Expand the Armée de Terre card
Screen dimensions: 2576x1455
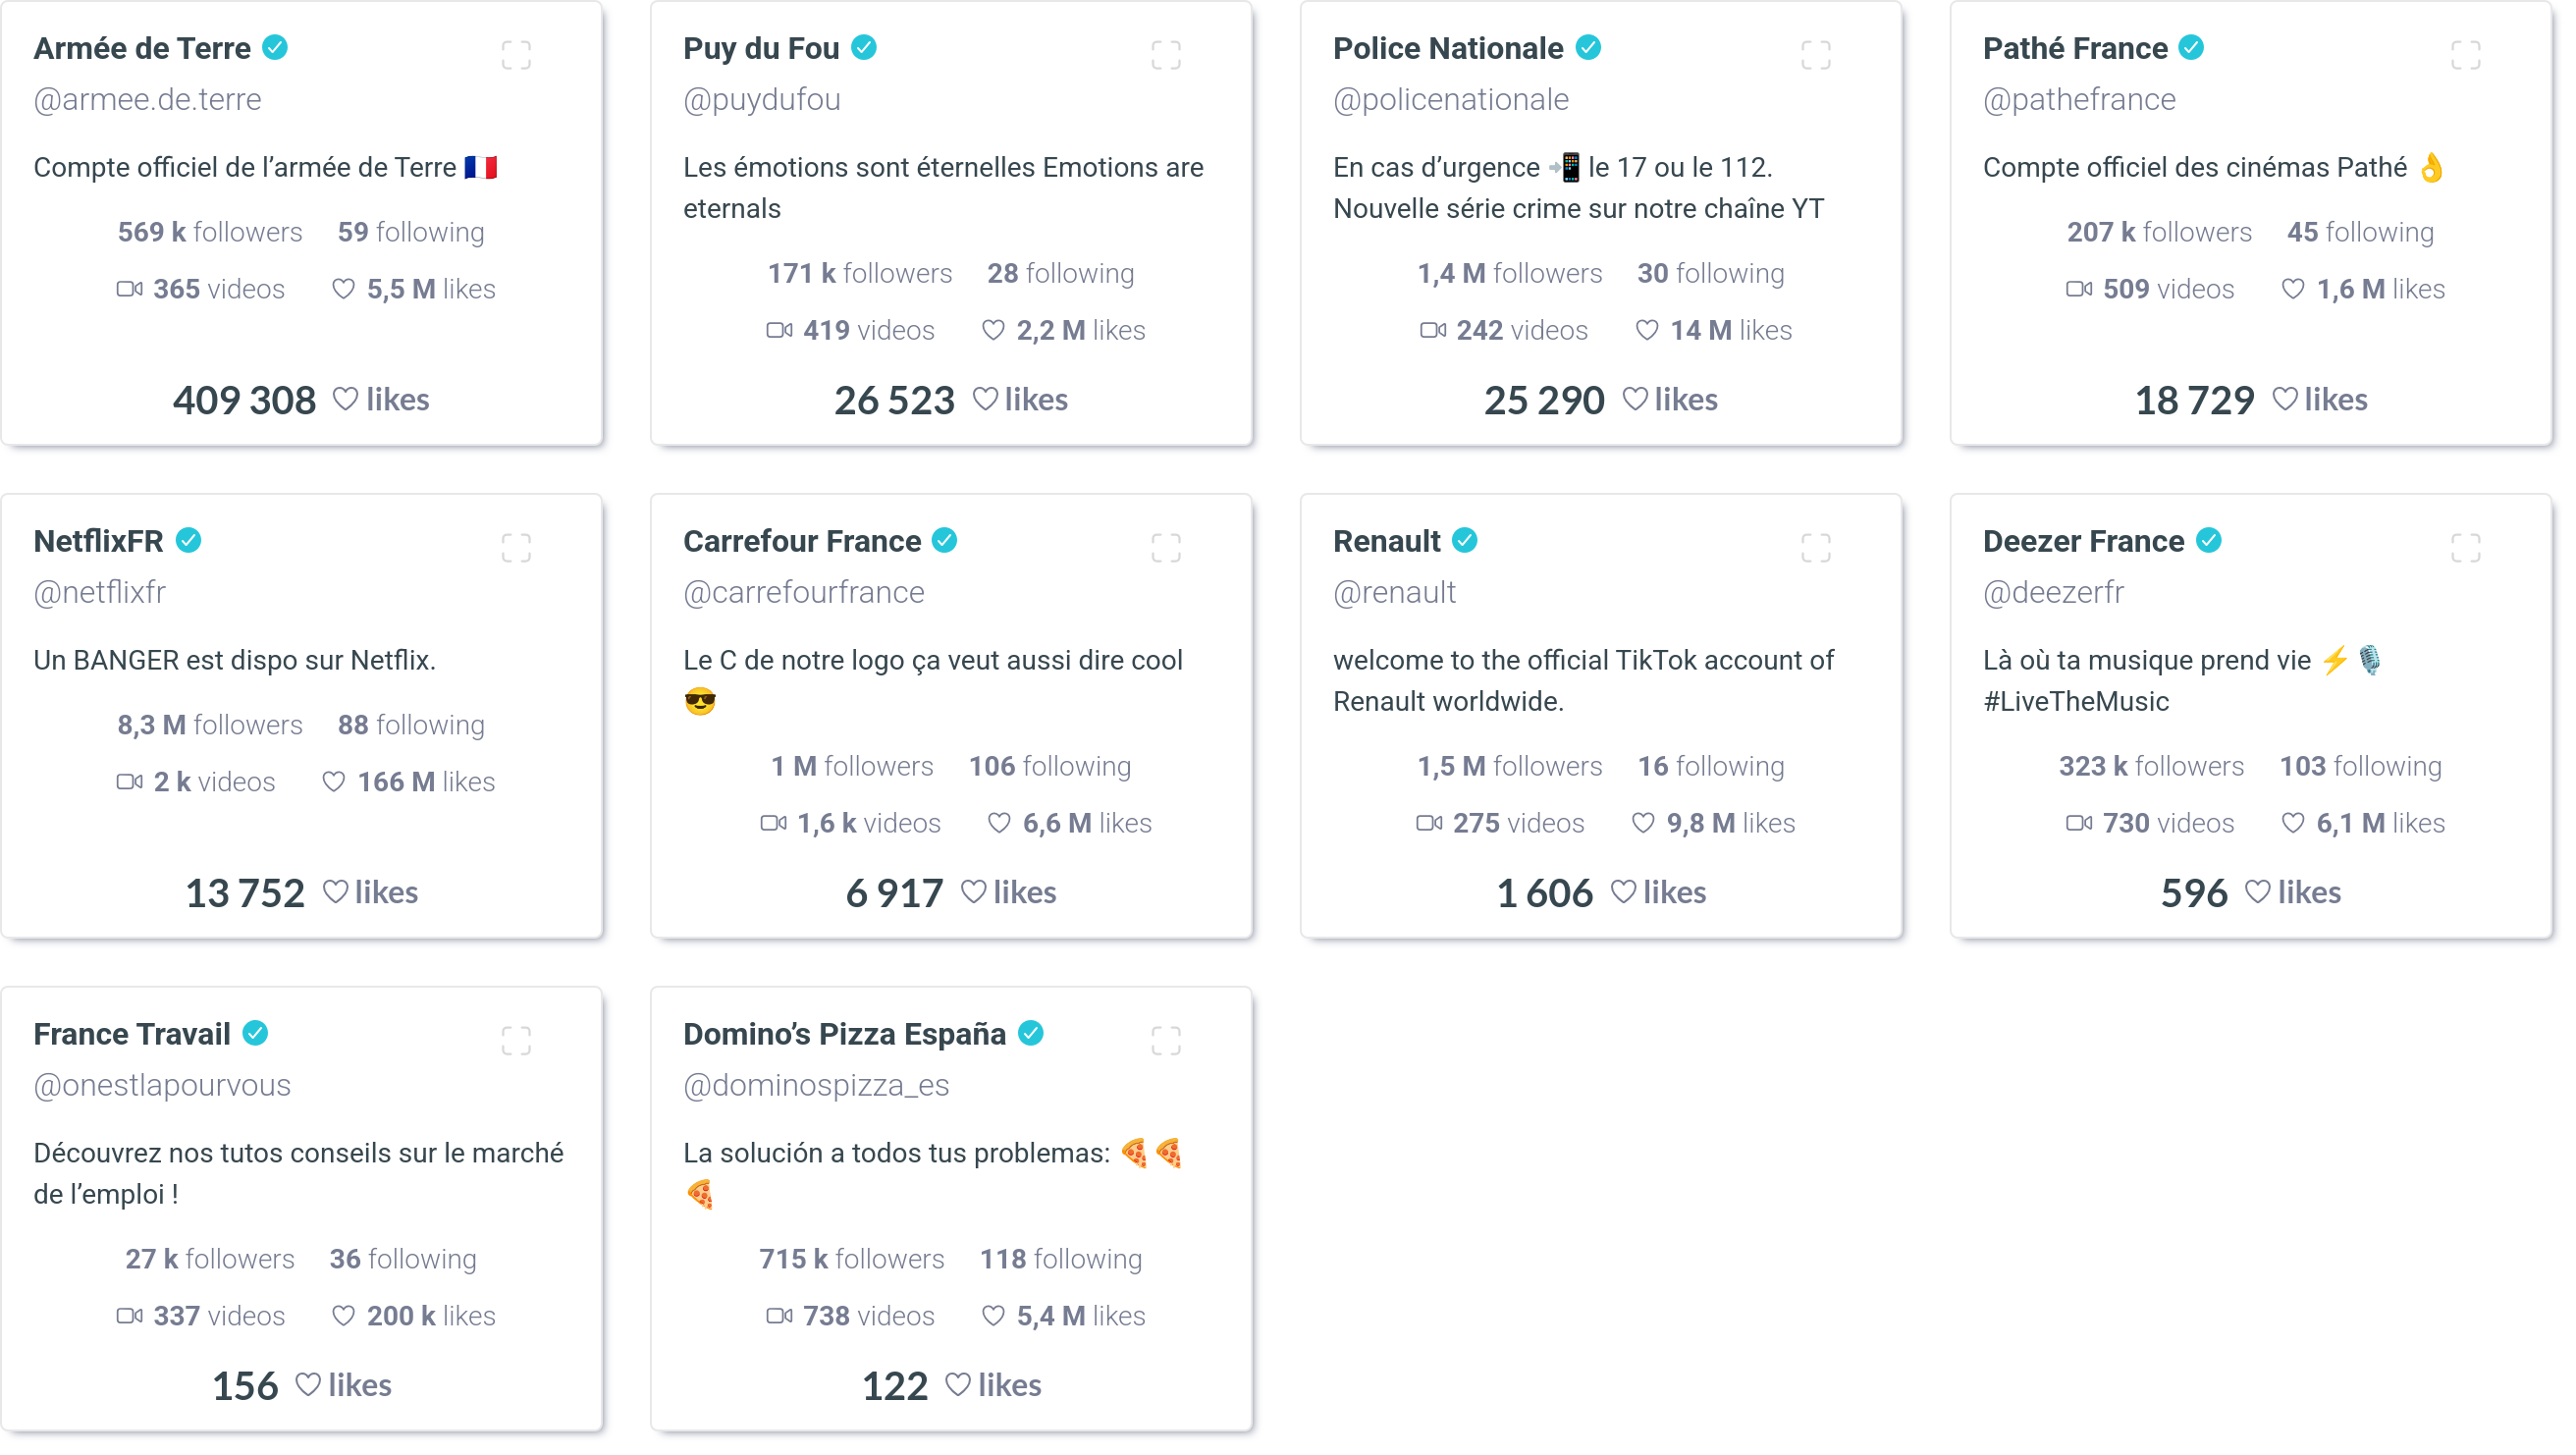[516, 55]
